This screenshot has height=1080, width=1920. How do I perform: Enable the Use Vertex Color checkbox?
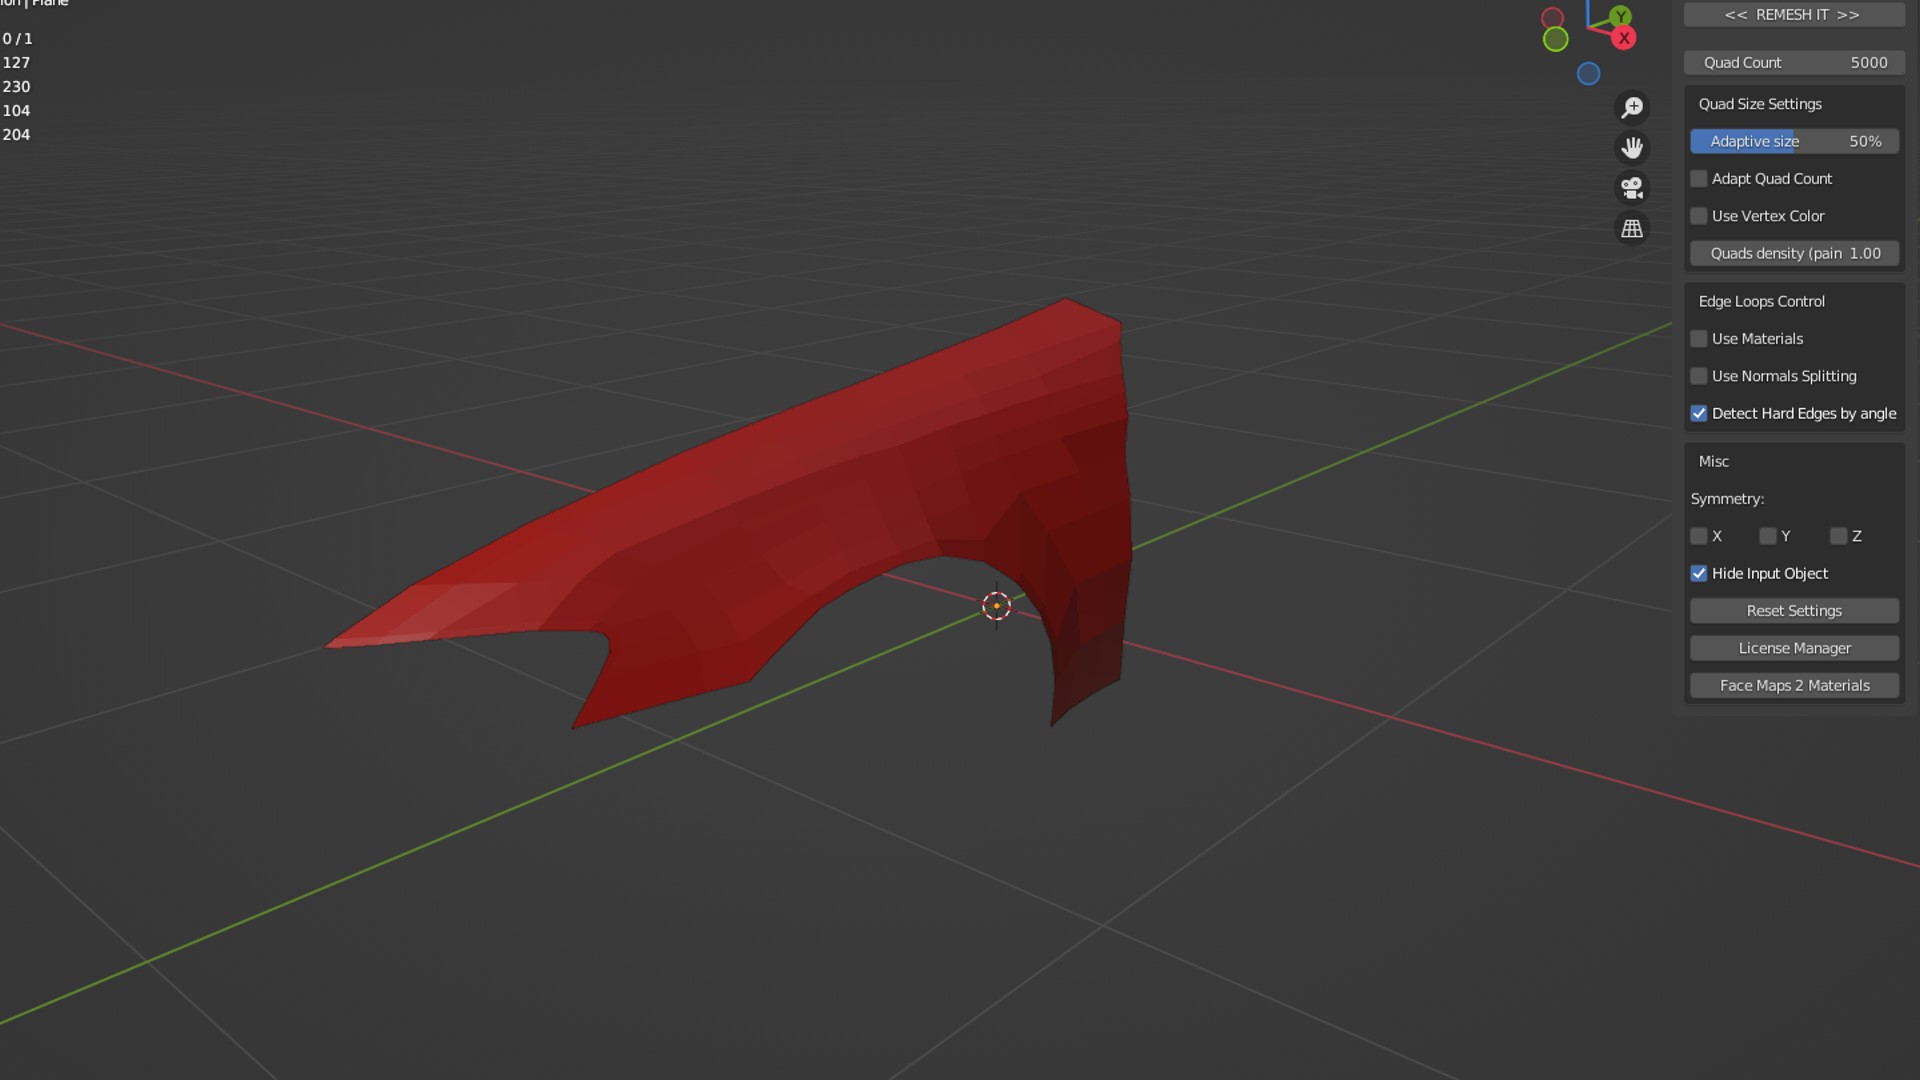1699,216
